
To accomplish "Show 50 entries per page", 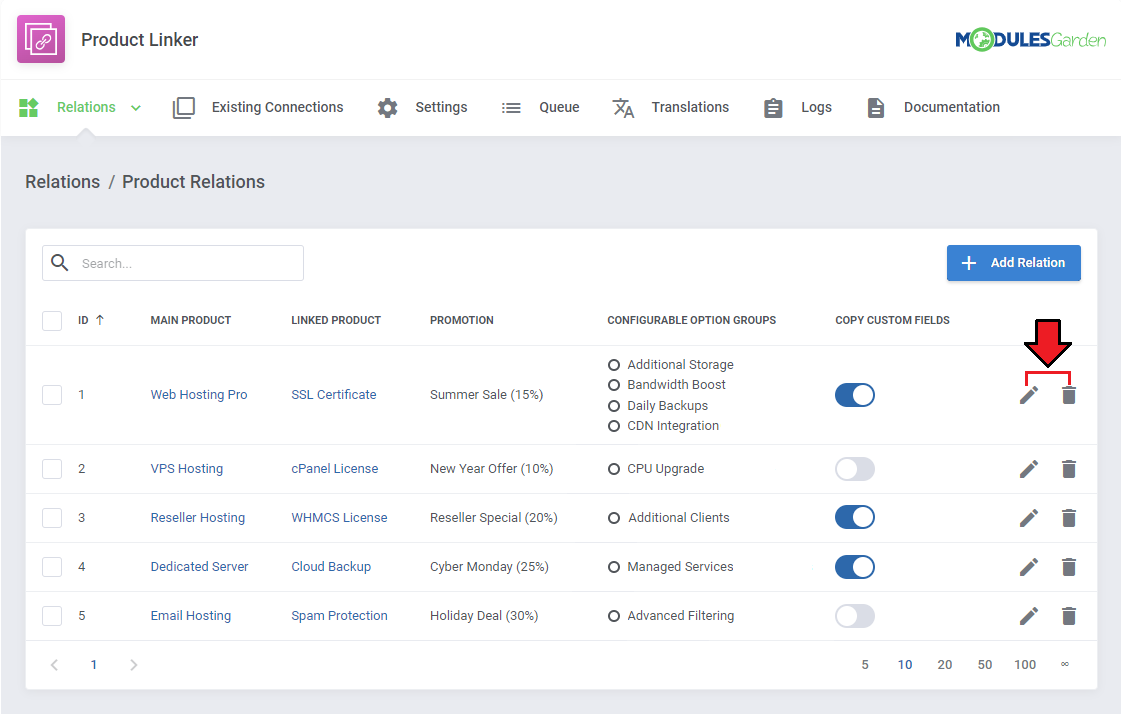I will 985,665.
